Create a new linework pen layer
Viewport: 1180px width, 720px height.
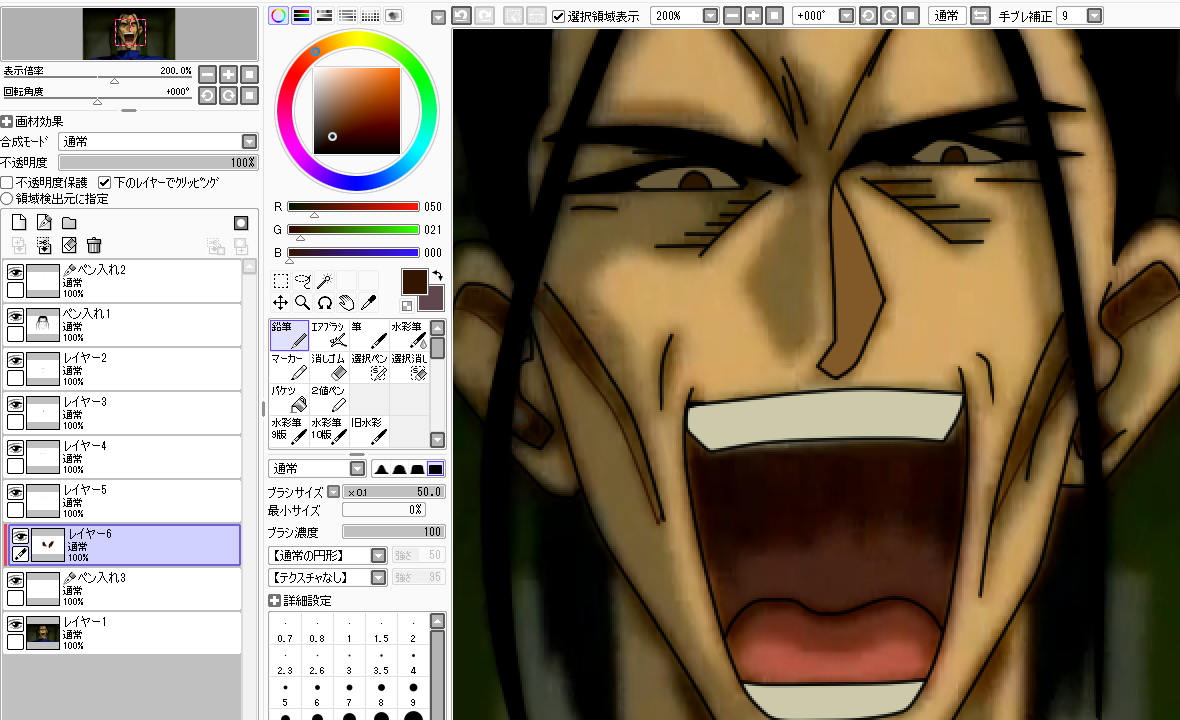[44, 222]
